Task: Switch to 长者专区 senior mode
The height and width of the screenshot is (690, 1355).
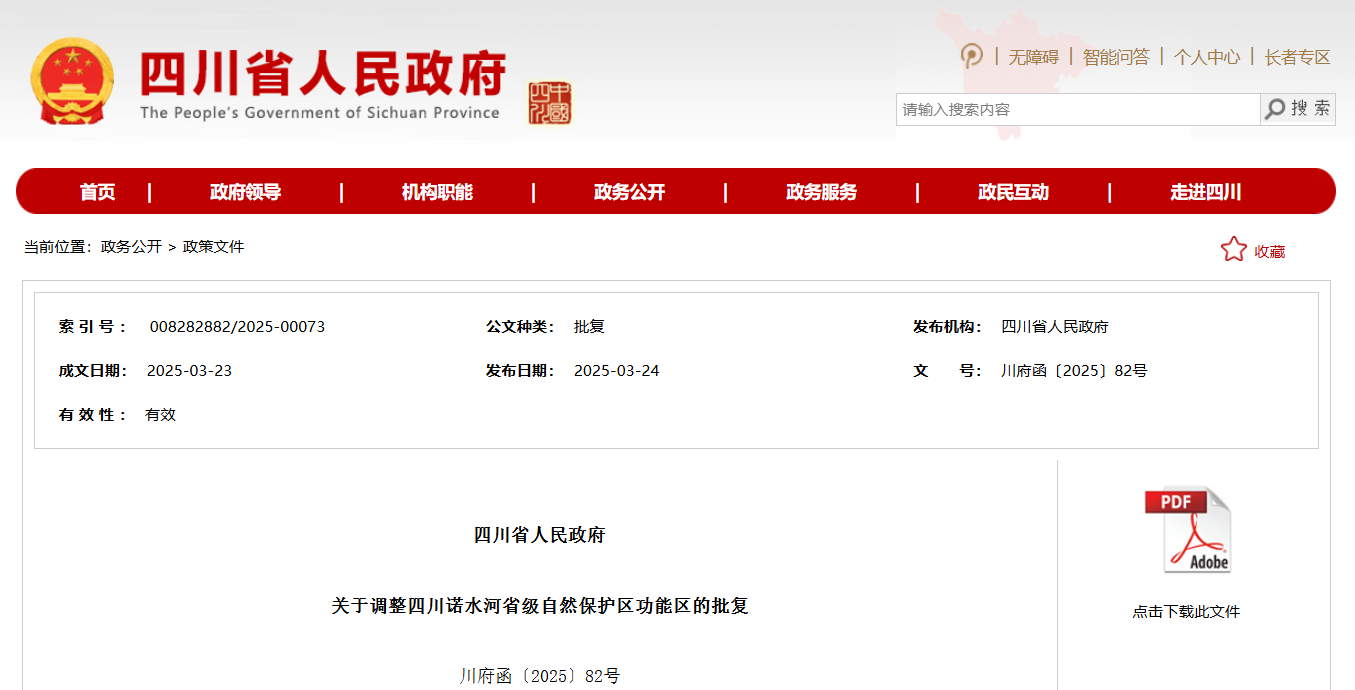Action: (x=1297, y=57)
